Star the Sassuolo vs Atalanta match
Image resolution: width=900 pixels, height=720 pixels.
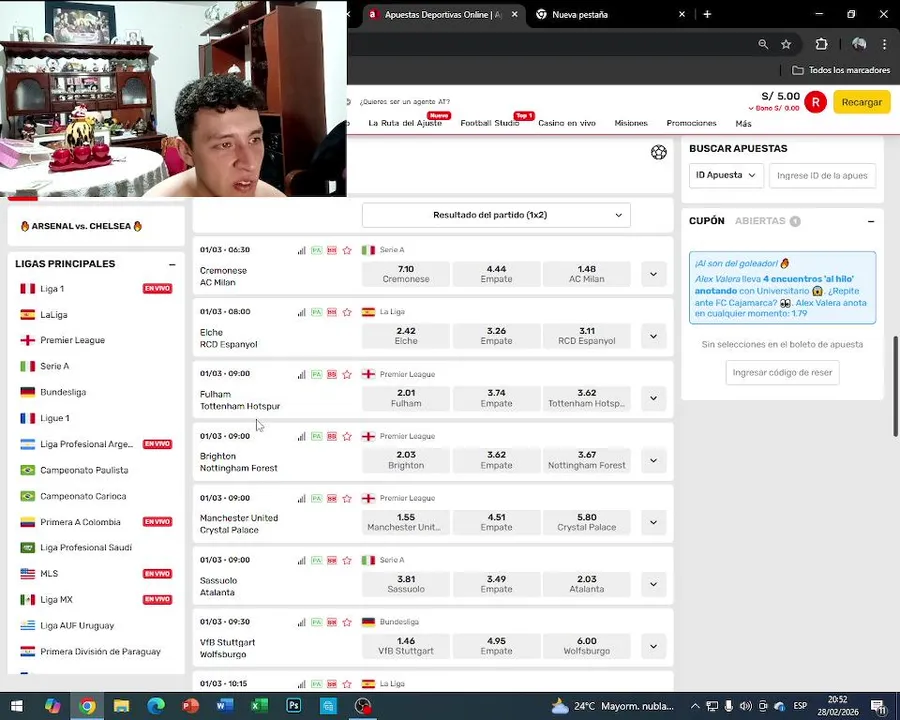click(347, 560)
